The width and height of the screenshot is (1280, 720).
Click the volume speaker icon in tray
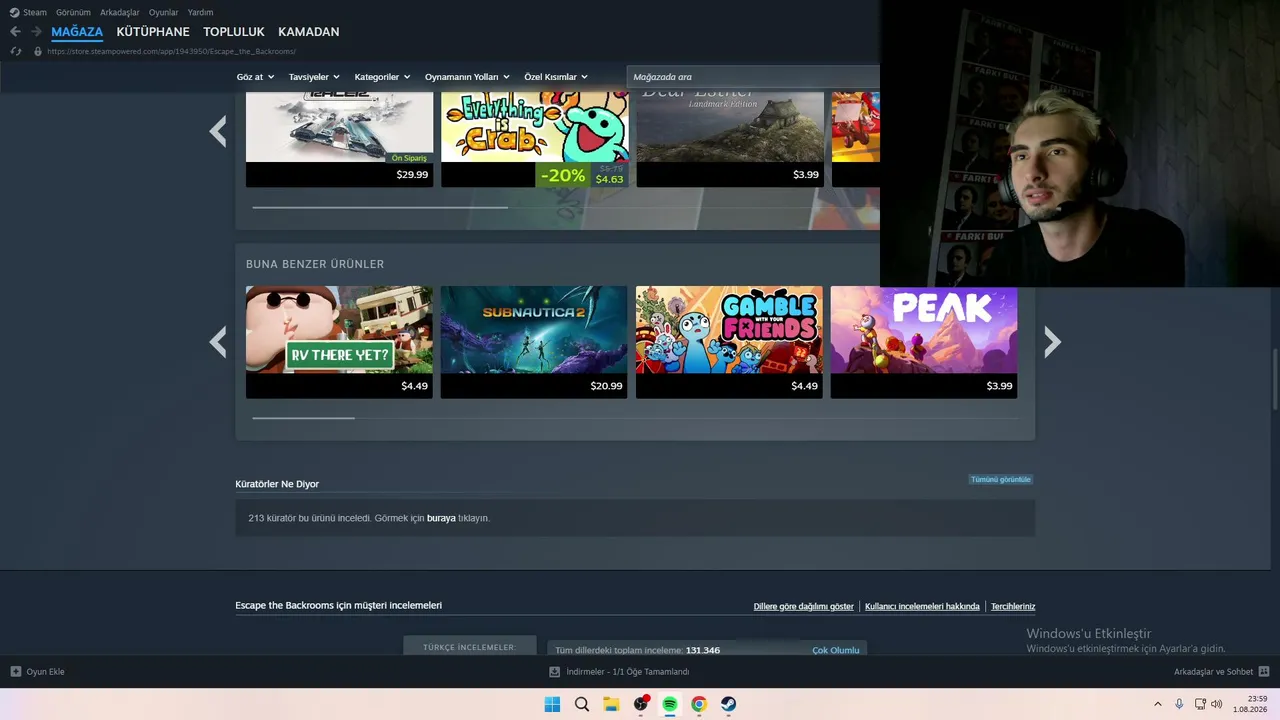coord(1217,704)
